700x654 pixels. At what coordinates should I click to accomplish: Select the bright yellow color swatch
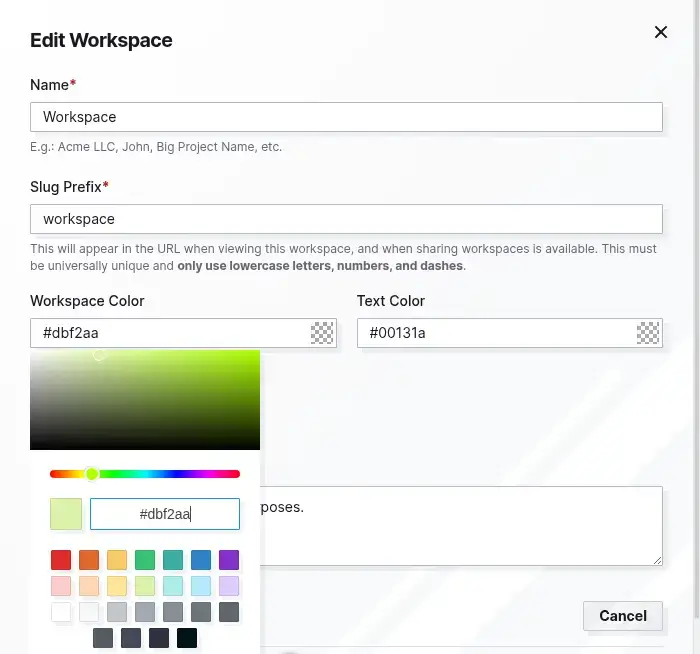[x=117, y=560]
